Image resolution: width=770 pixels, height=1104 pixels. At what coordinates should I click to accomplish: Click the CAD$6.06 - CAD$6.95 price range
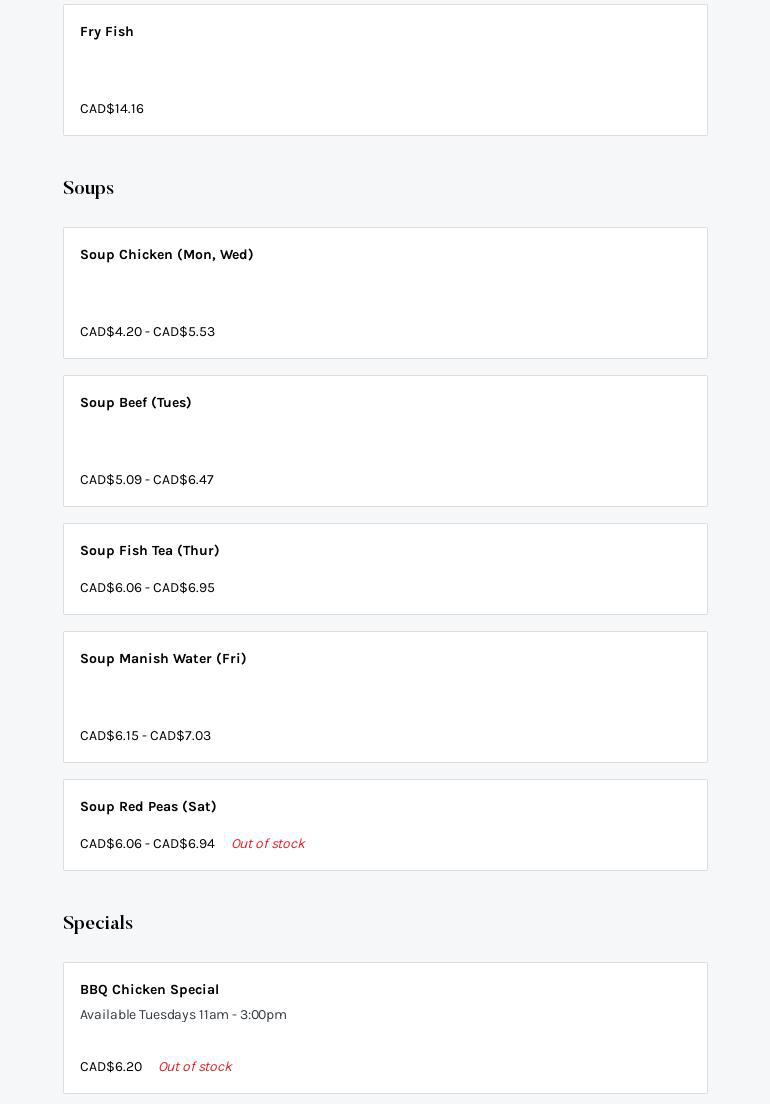[147, 588]
